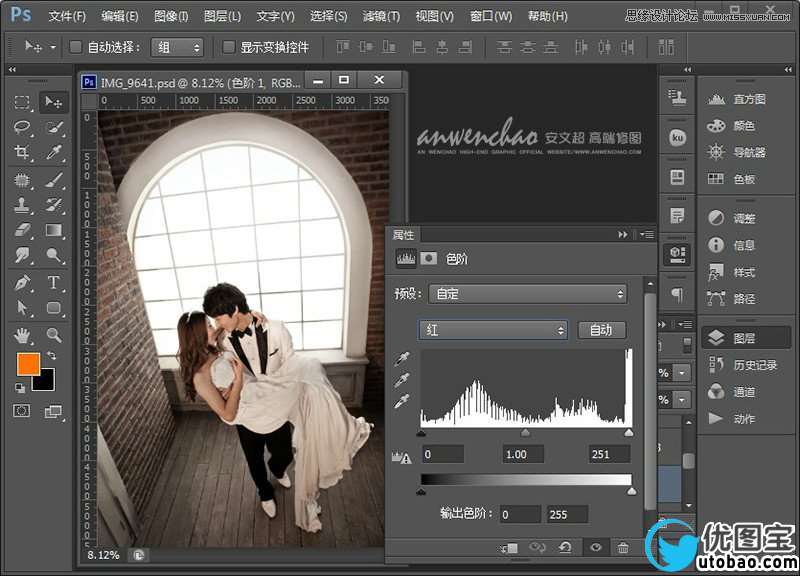Viewport: 800px width, 576px height.
Task: Enable the 显示变换控件 checkbox
Action: point(229,47)
